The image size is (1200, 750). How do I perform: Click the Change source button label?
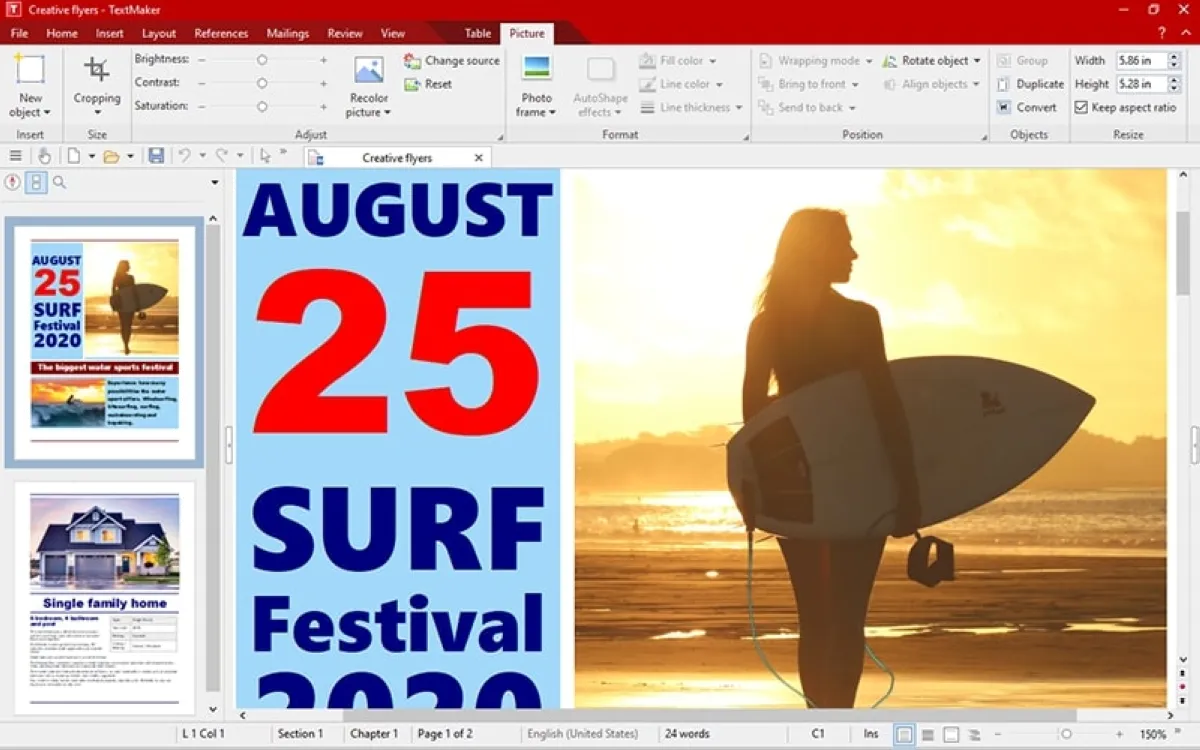click(462, 61)
